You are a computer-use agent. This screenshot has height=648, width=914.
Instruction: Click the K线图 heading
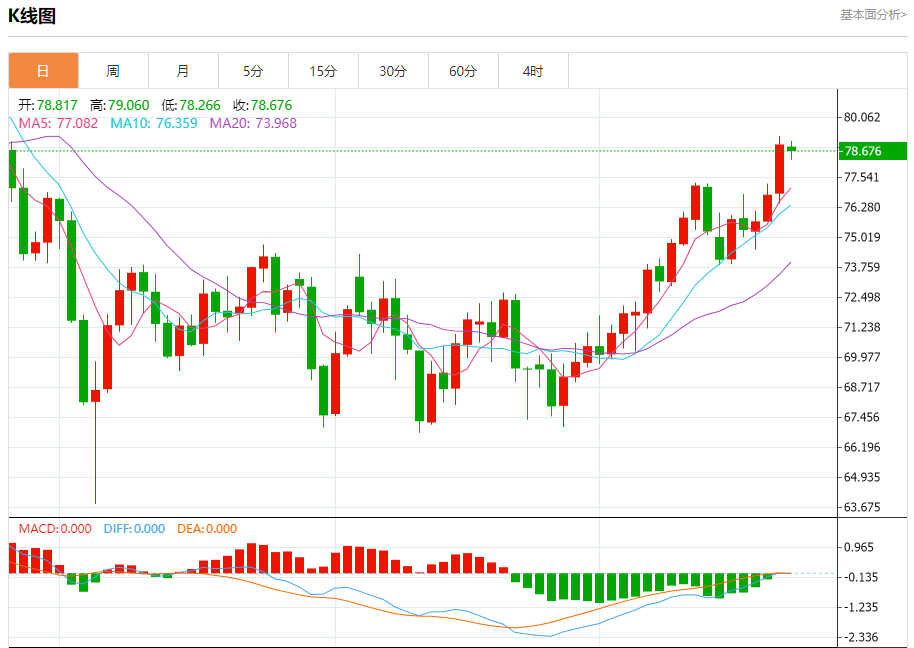(x=32, y=16)
